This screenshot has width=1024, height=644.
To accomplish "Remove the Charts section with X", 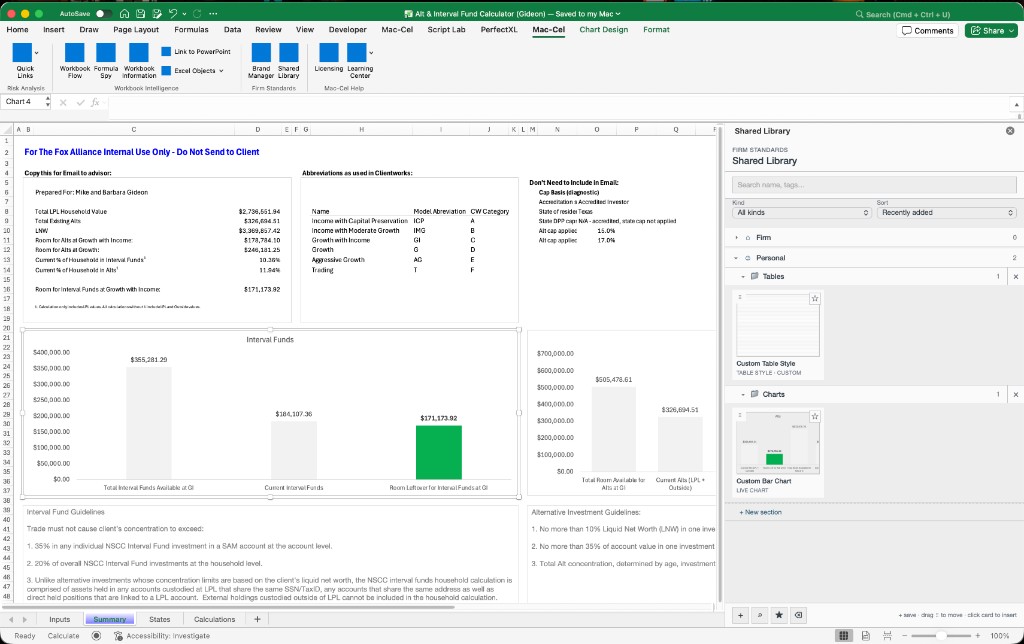I will point(1016,394).
